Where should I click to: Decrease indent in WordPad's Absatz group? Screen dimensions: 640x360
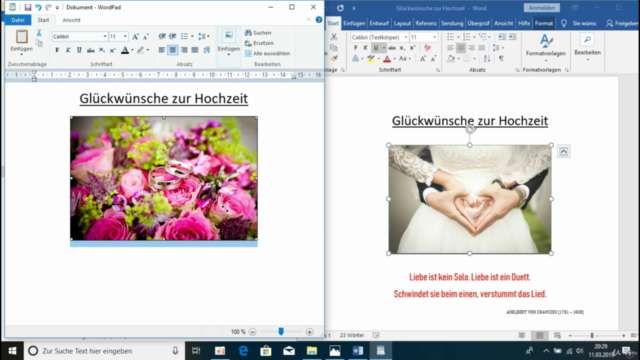coord(162,37)
